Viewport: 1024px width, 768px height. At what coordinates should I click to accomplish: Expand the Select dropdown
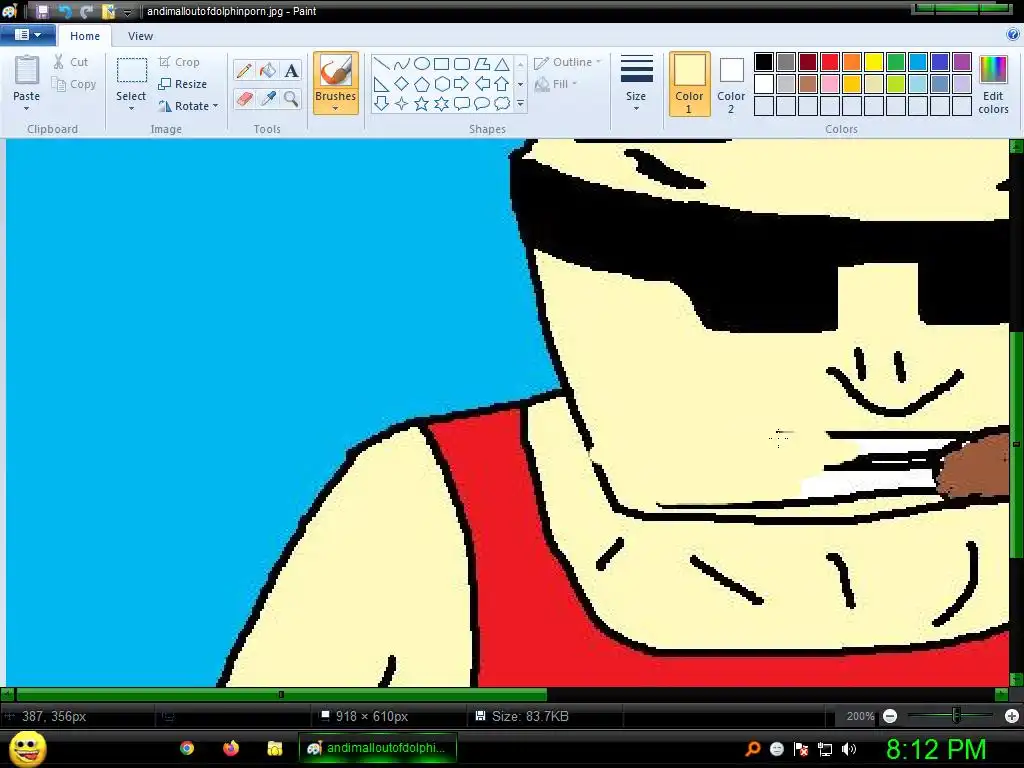click(131, 108)
